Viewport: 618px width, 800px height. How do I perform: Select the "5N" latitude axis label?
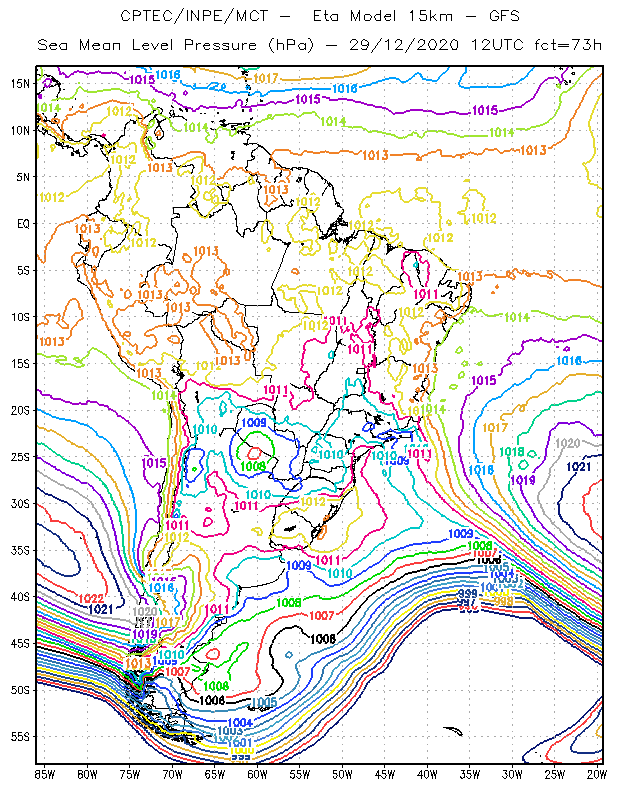(23, 177)
